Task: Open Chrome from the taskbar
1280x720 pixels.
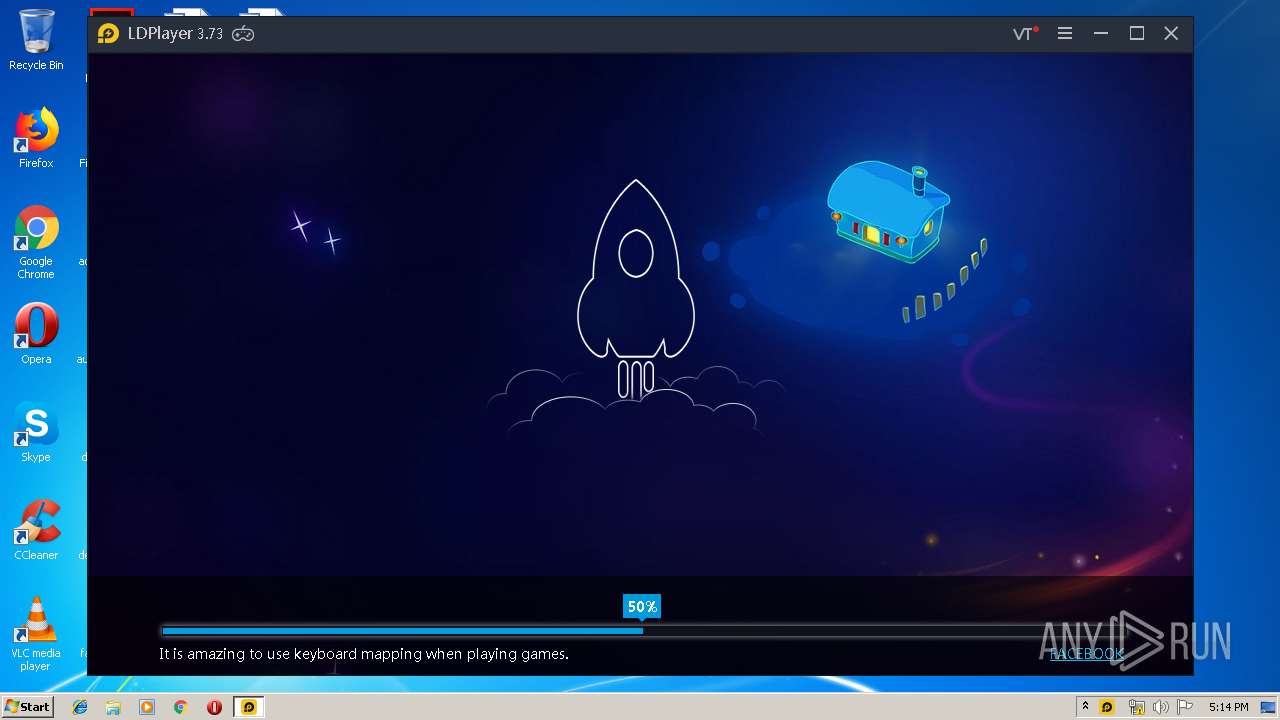Action: tap(180, 707)
